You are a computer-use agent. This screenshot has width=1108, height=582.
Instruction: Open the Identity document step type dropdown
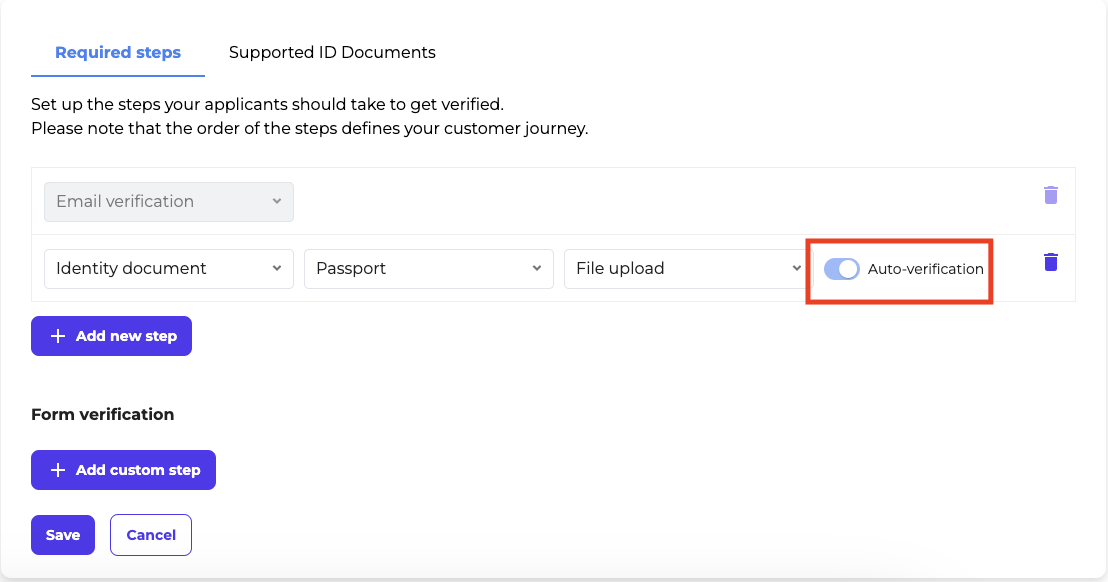tap(168, 268)
